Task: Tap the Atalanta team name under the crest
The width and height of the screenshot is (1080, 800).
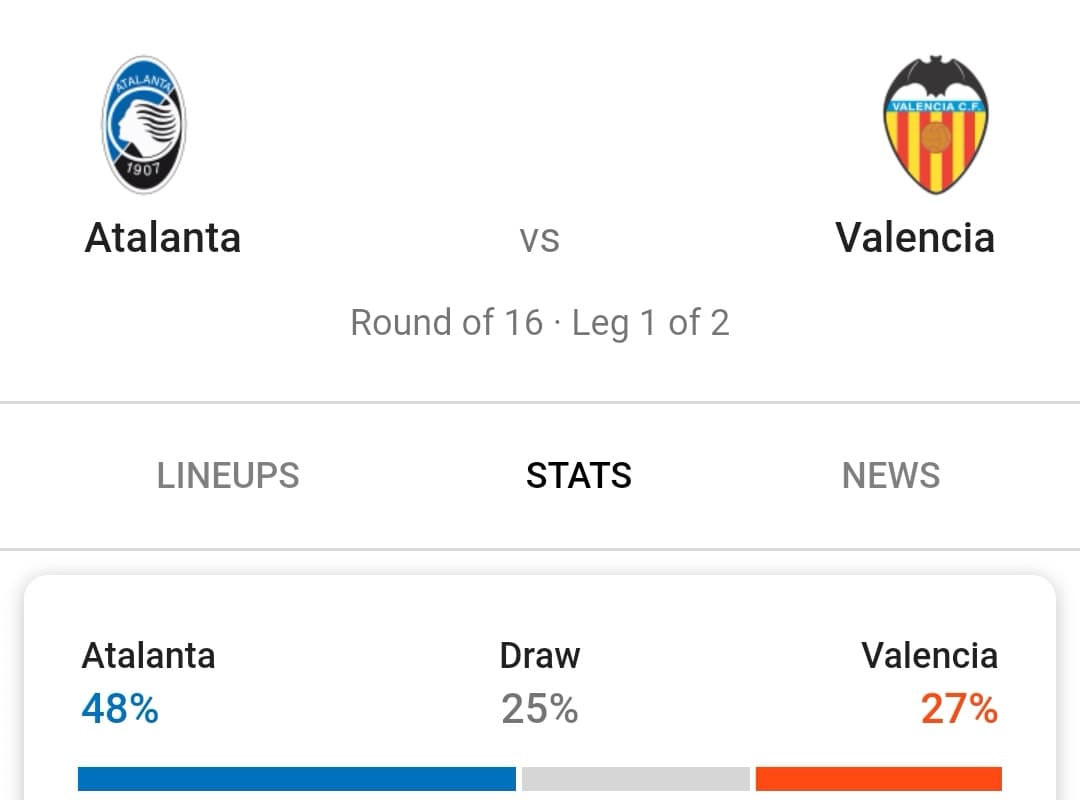Action: click(163, 238)
